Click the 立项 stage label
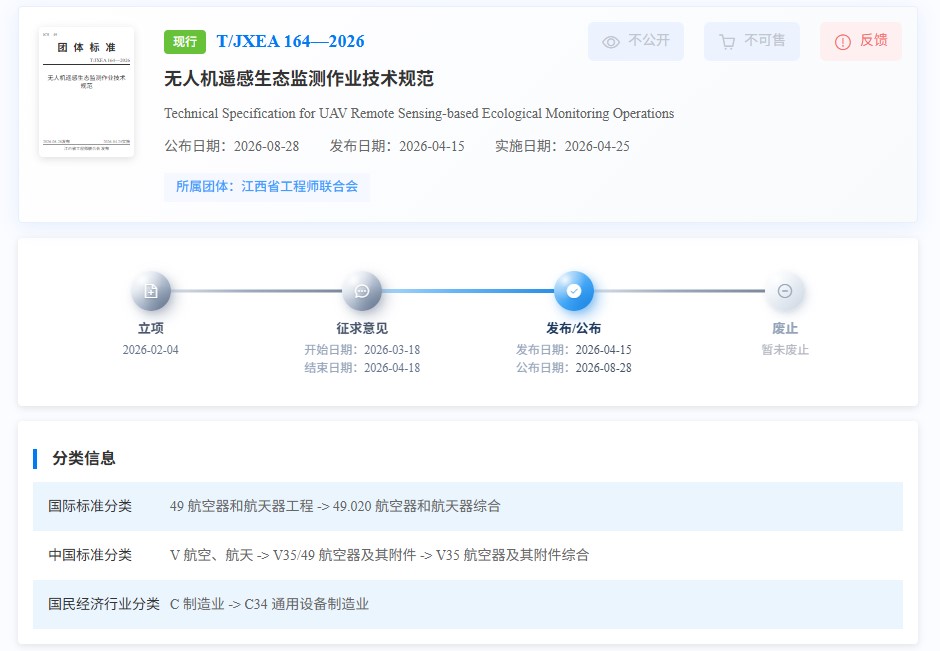The height and width of the screenshot is (651, 940). [x=150, y=328]
